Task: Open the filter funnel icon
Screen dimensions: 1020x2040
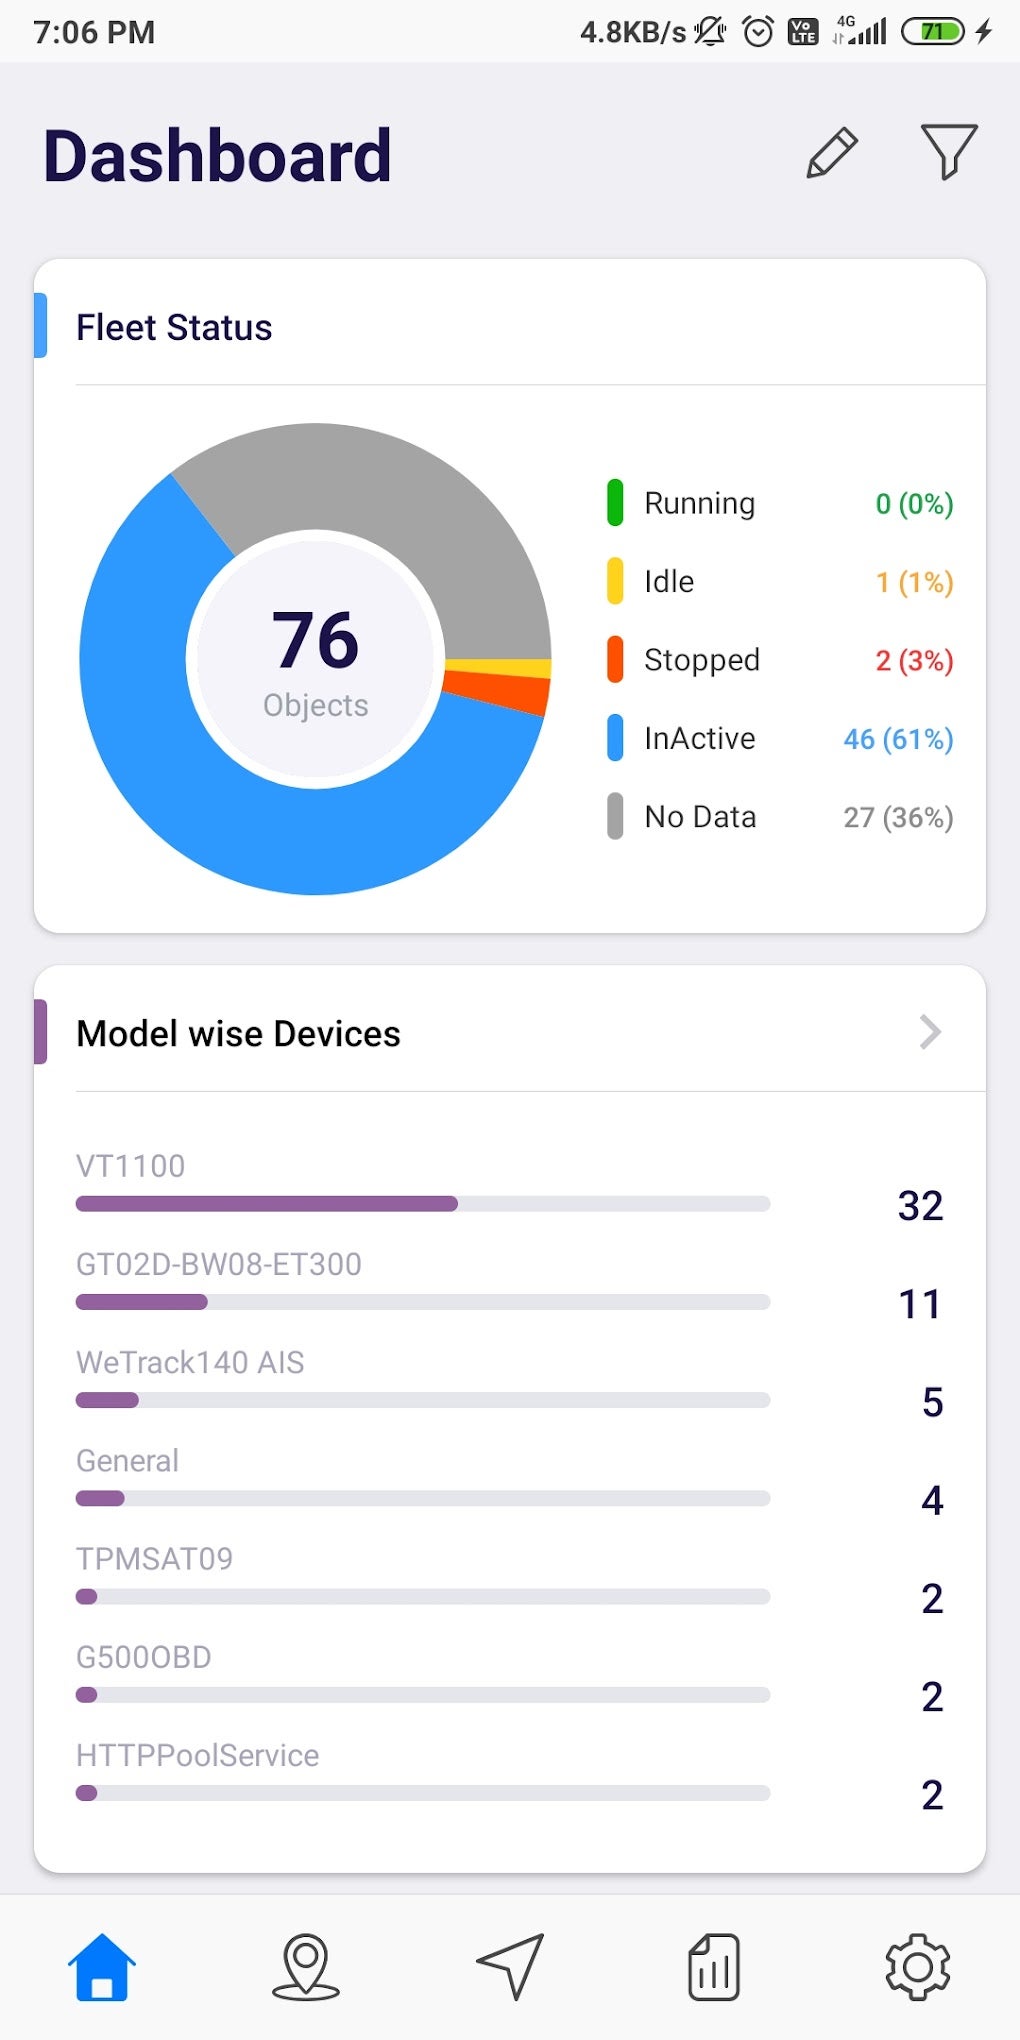Action: tap(948, 152)
